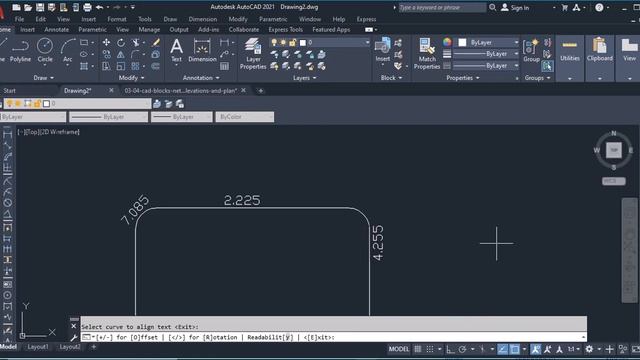The image size is (640, 360).
Task: Click the Fillet tool icon
Action: tap(136, 54)
